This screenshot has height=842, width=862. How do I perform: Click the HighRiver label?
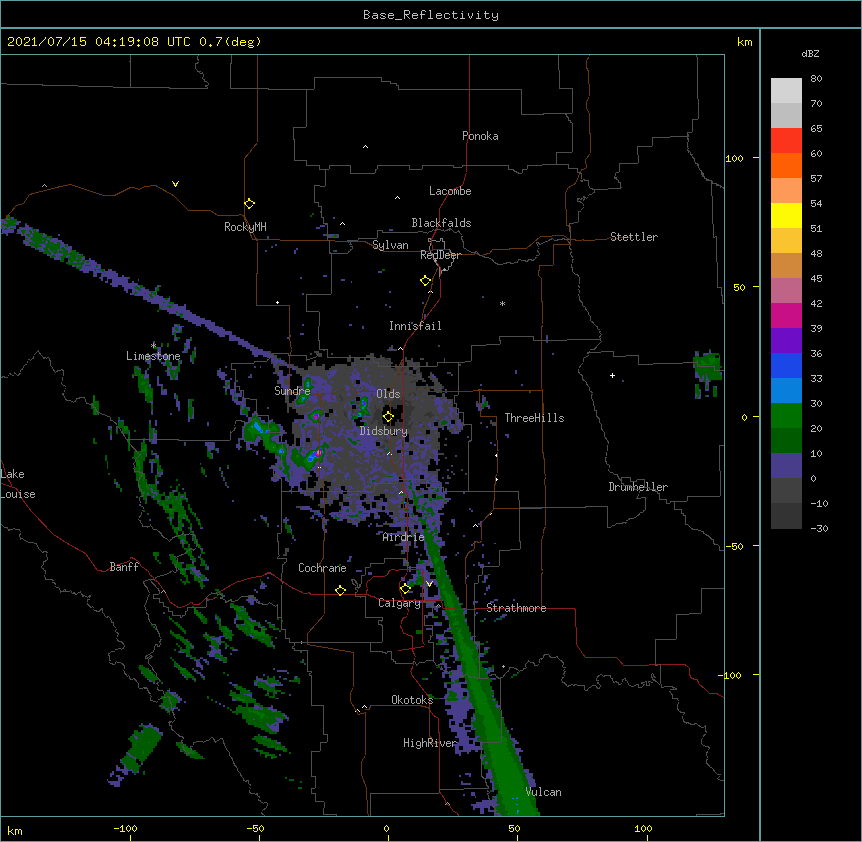pyautogui.click(x=430, y=743)
